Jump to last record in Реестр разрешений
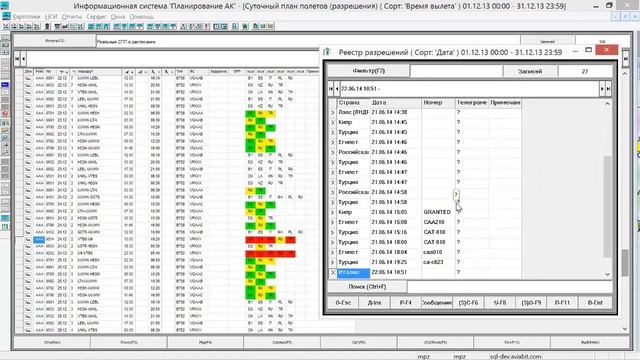 pos(608,89)
